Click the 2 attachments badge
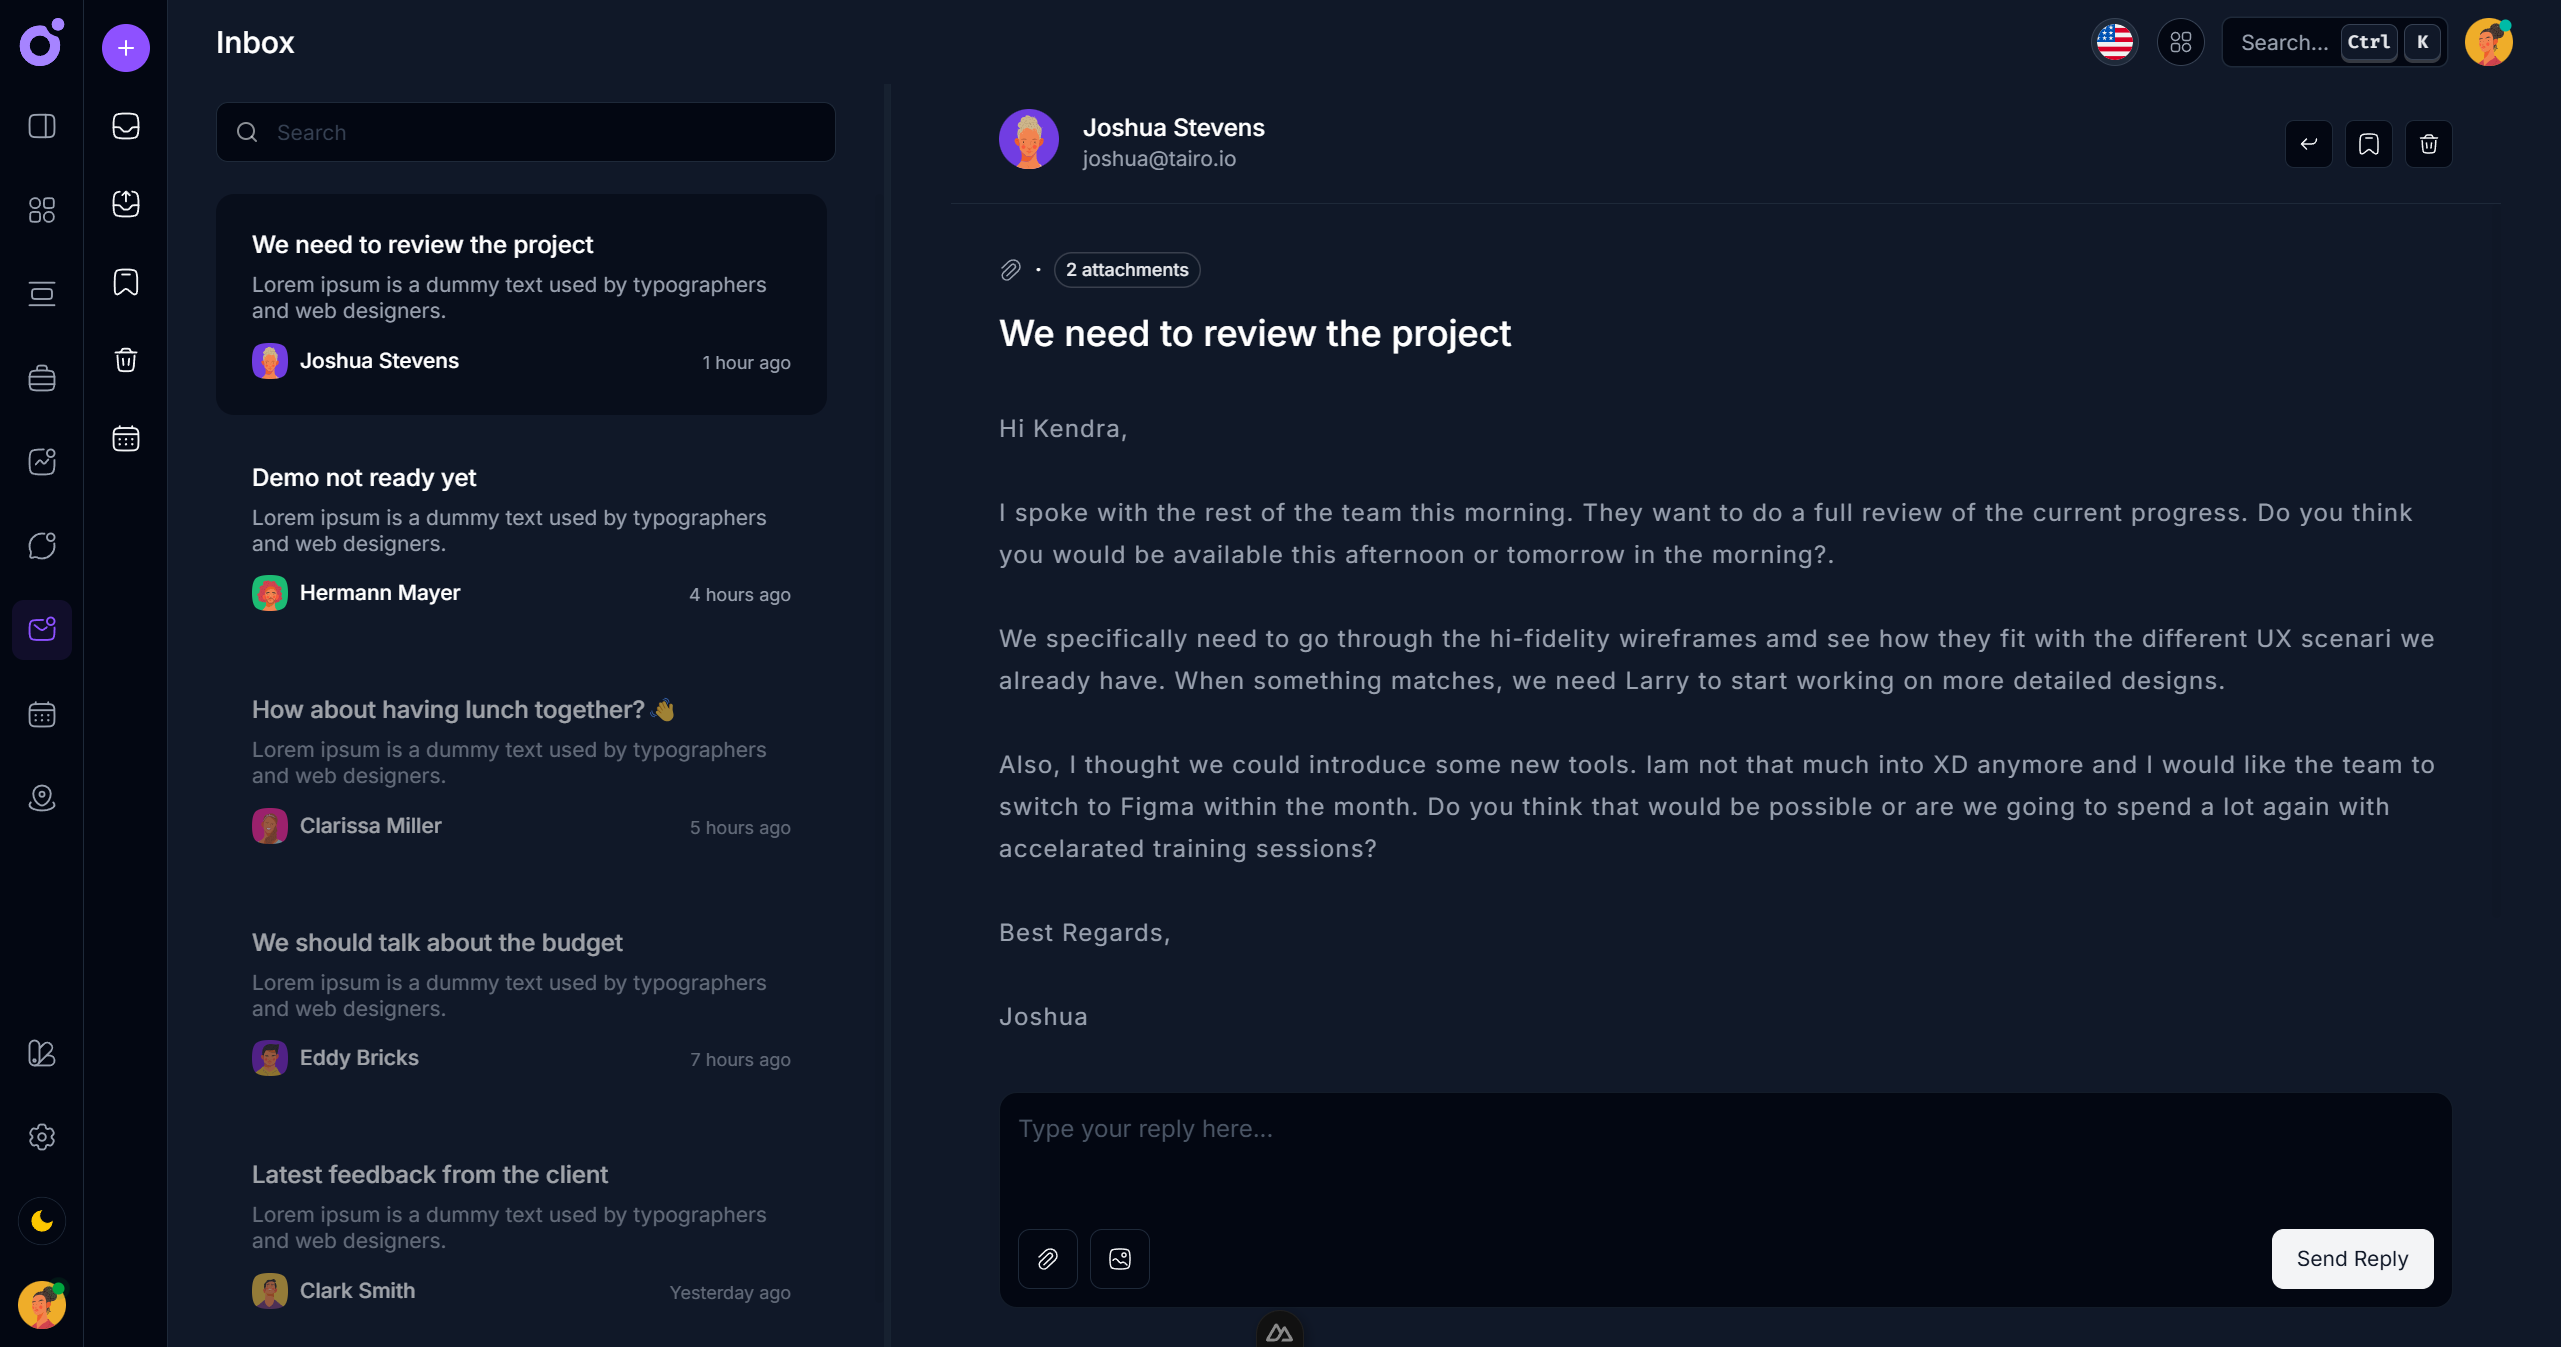 pyautogui.click(x=1127, y=270)
